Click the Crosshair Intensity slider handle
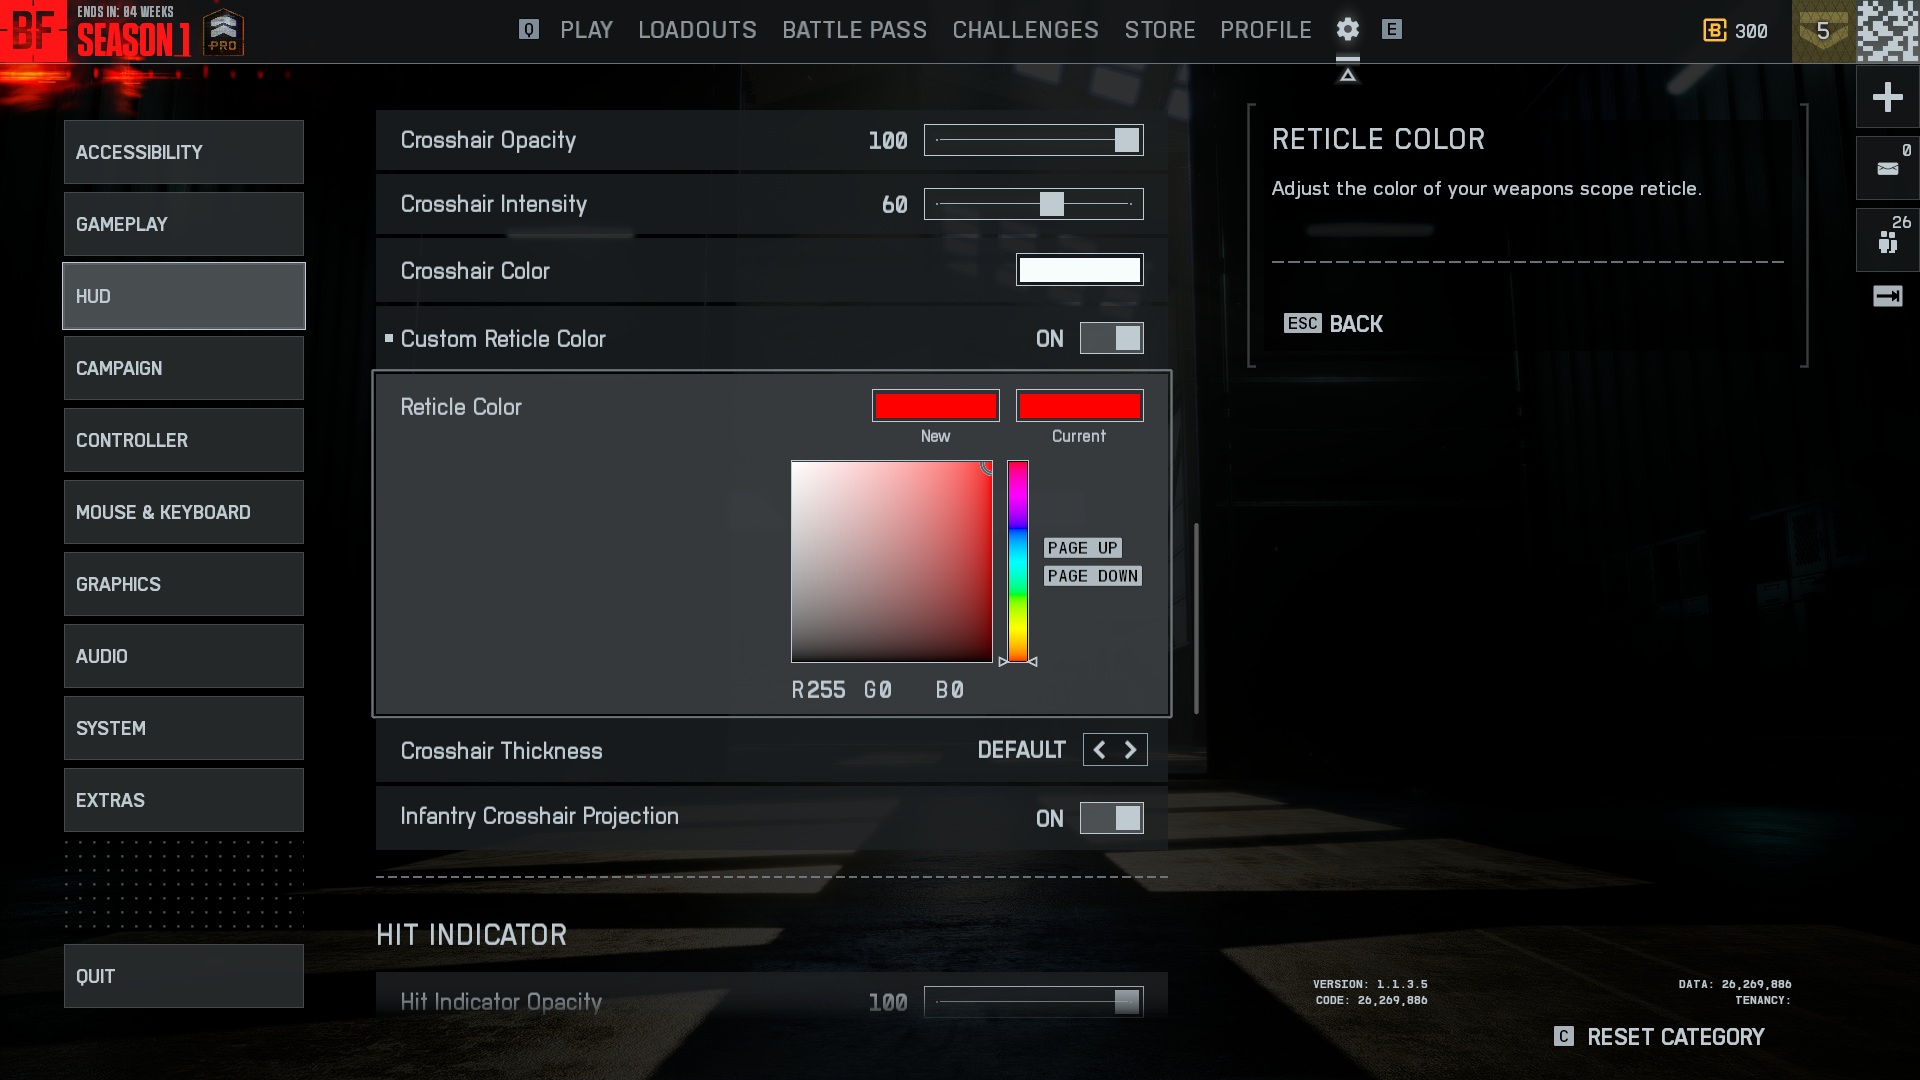1920x1080 pixels. click(1051, 204)
